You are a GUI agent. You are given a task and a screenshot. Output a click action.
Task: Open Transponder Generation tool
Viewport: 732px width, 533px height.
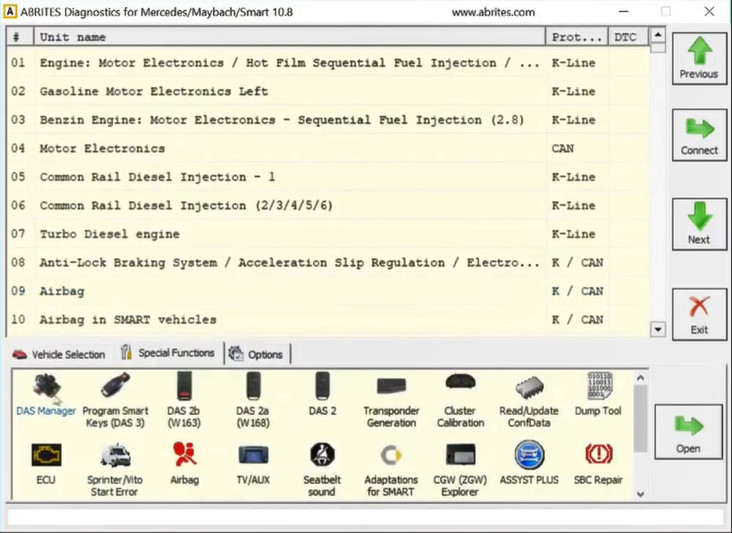click(391, 400)
